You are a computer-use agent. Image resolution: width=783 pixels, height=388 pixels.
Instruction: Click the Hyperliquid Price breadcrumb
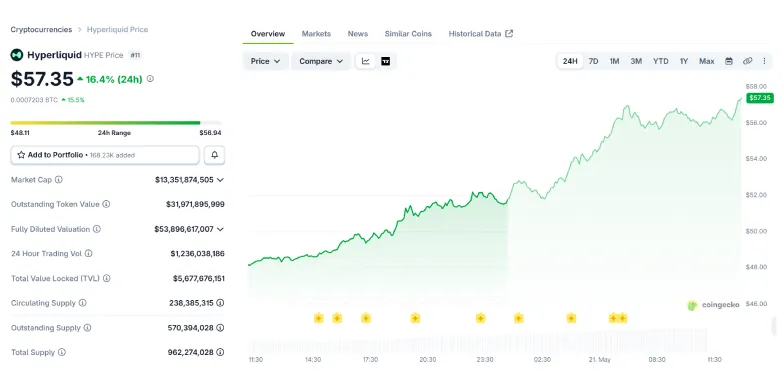click(117, 29)
